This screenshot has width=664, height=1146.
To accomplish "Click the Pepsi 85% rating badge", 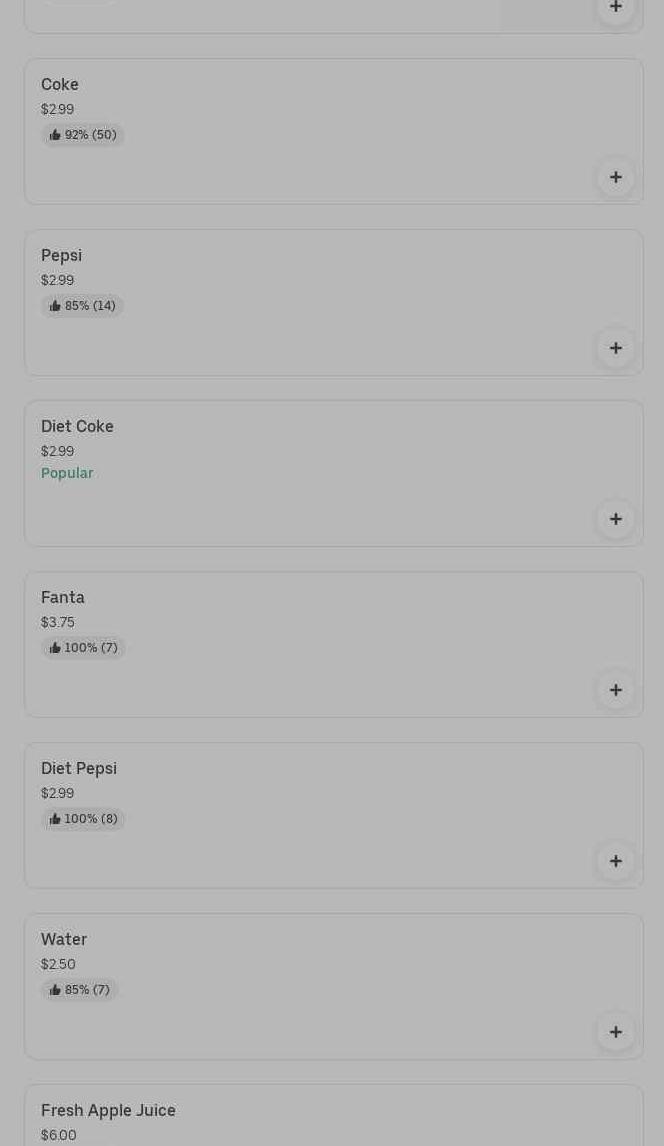I will (82, 306).
